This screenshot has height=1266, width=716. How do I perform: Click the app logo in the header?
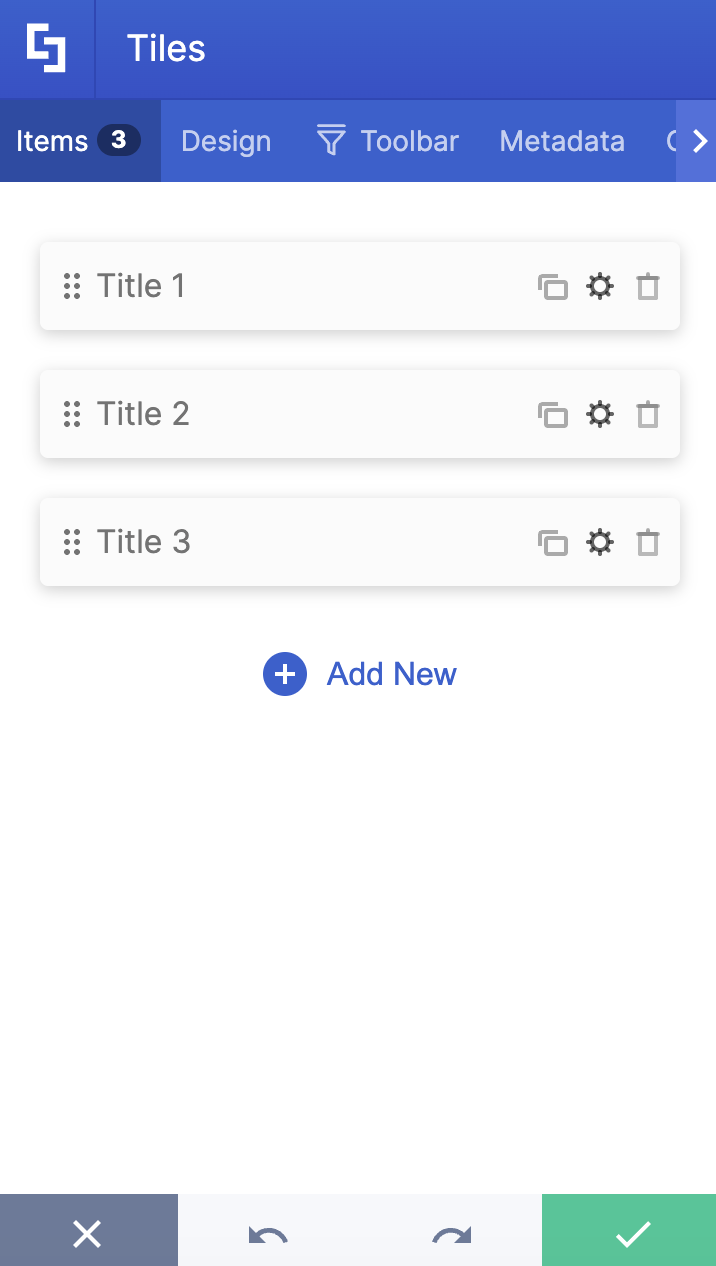pos(46,48)
